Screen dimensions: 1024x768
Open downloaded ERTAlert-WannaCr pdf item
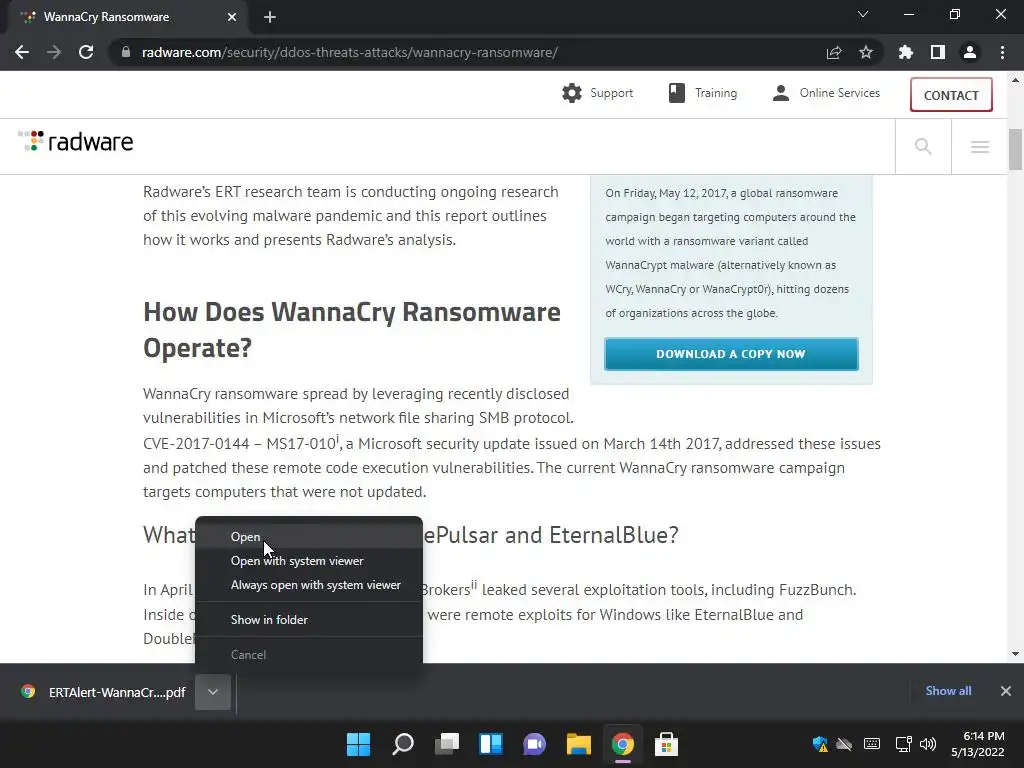coord(103,692)
